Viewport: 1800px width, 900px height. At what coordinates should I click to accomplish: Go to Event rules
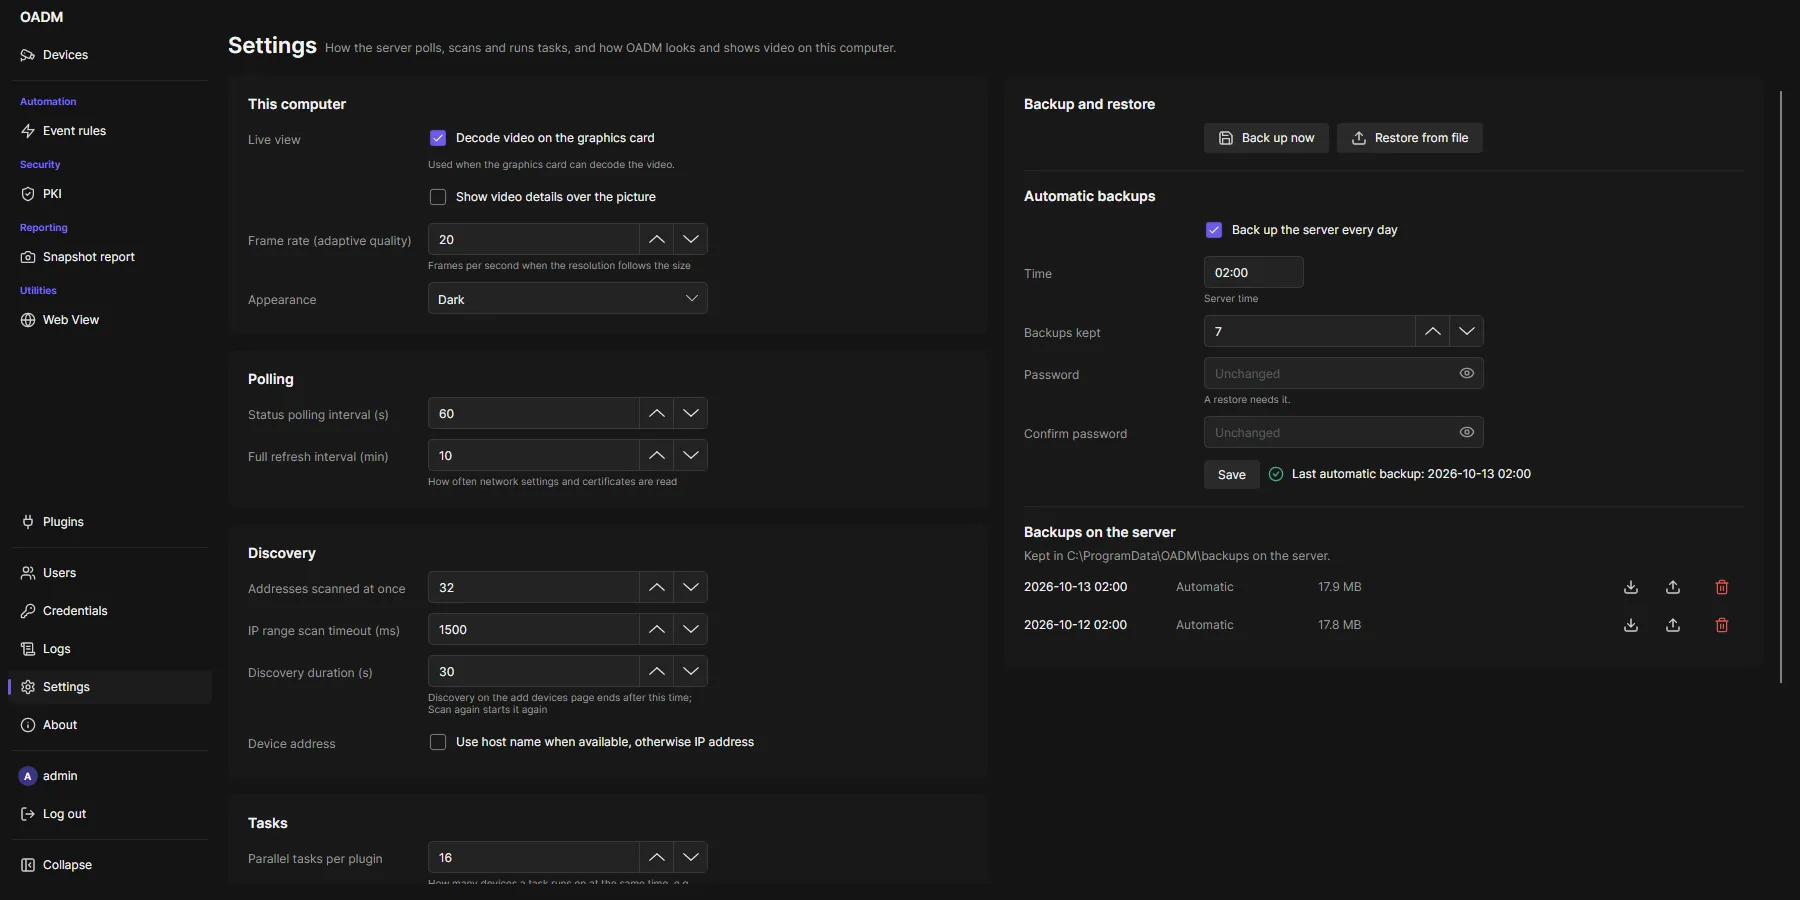point(110,131)
